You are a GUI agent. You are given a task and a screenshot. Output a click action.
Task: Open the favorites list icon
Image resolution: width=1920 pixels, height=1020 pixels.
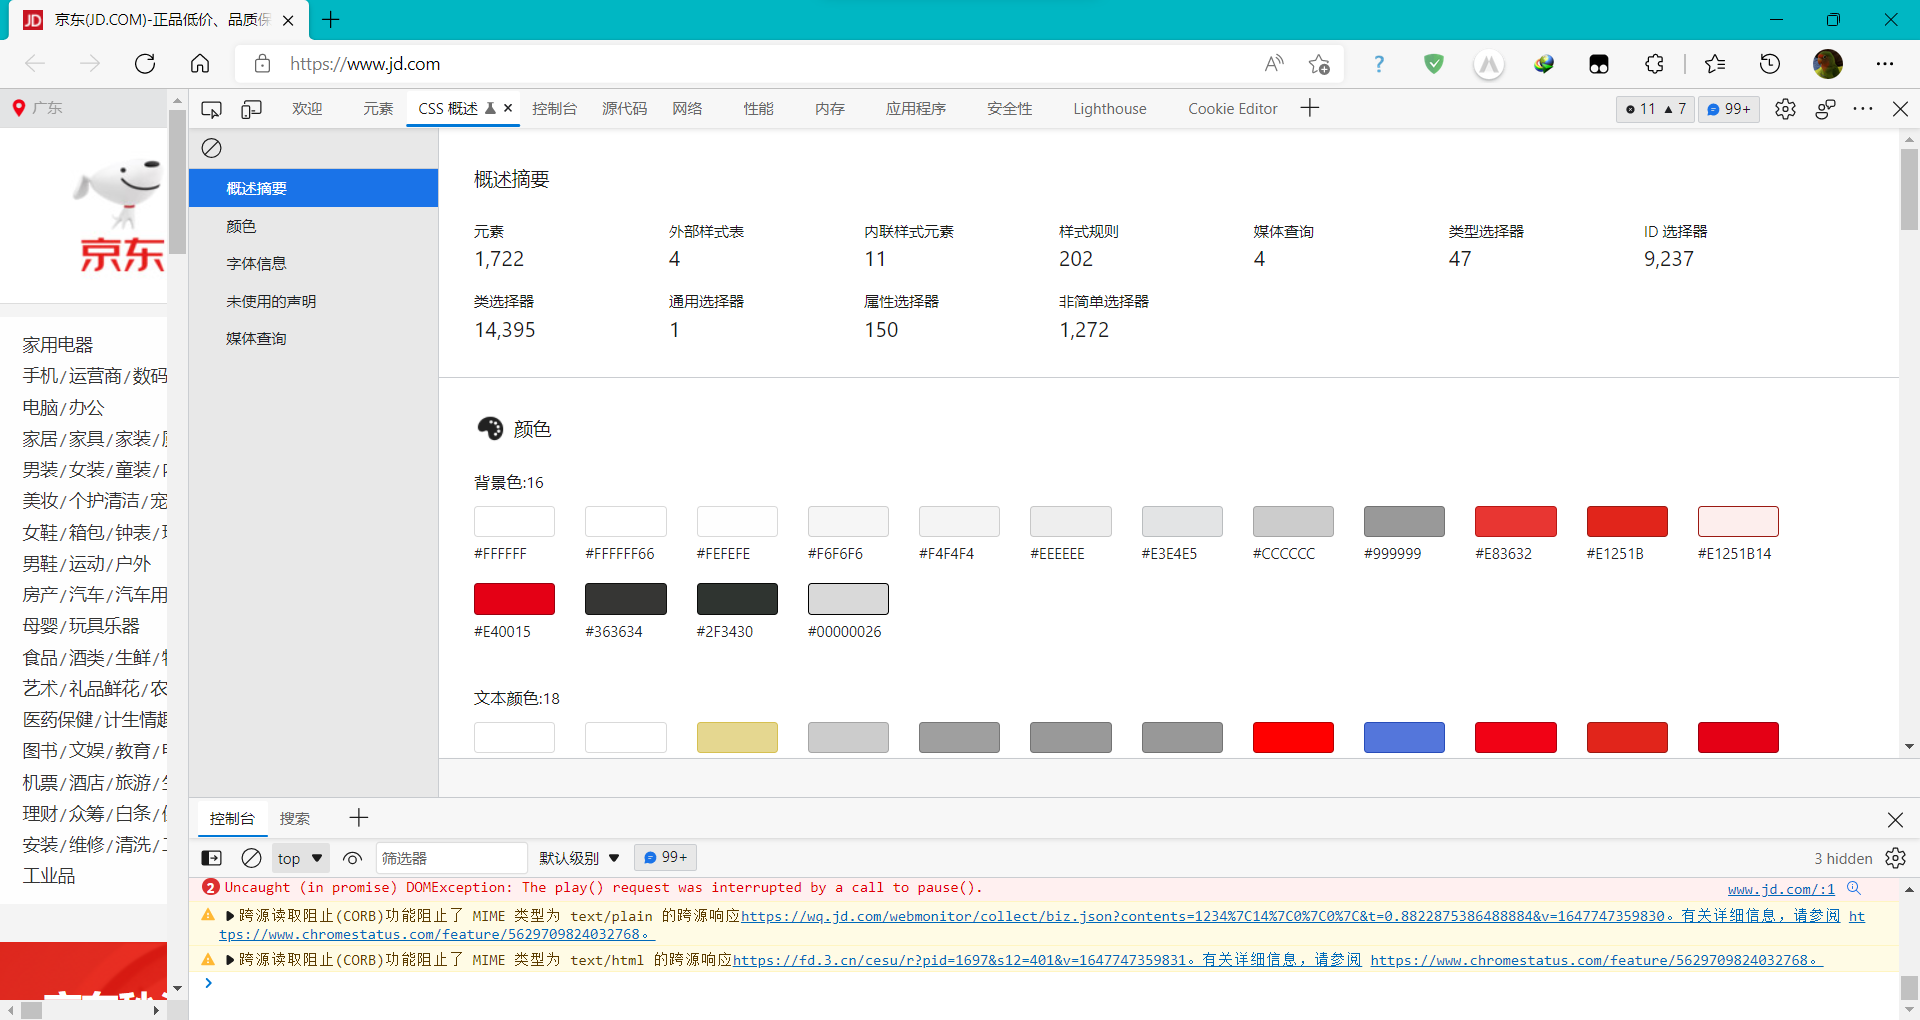click(x=1715, y=64)
